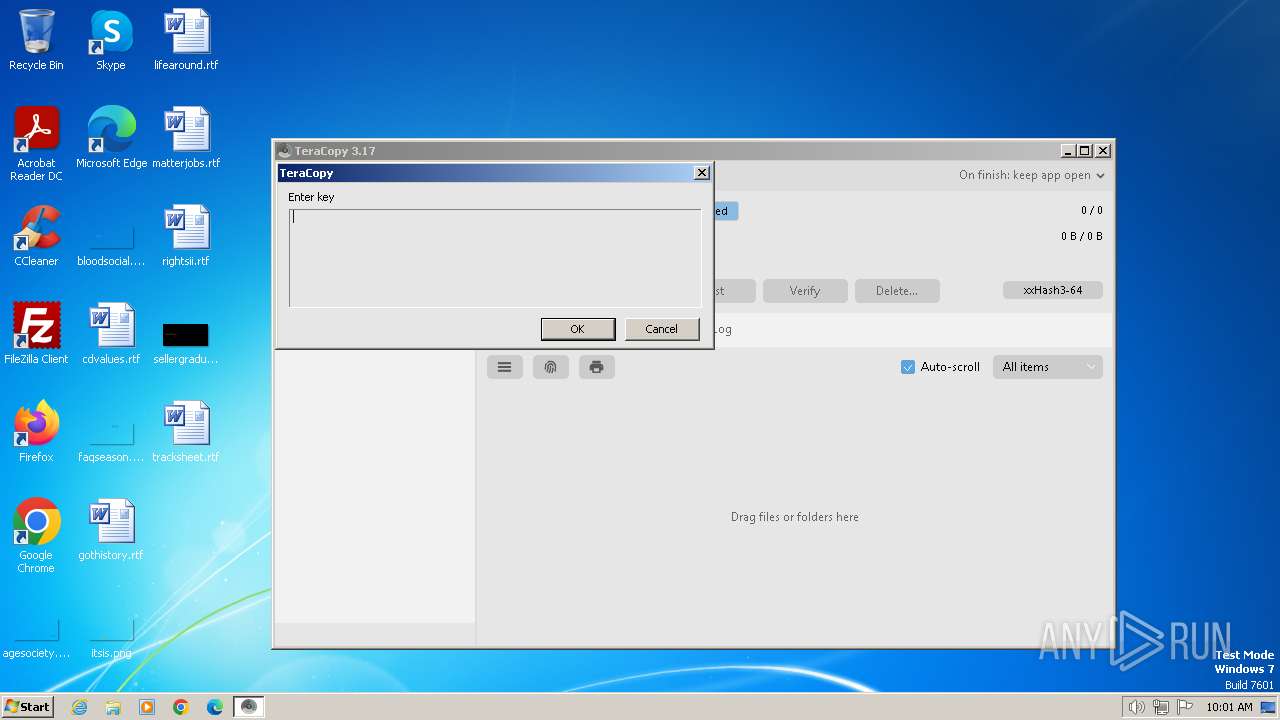The height and width of the screenshot is (720, 1280).
Task: Open the All items filter dropdown
Action: (1047, 367)
